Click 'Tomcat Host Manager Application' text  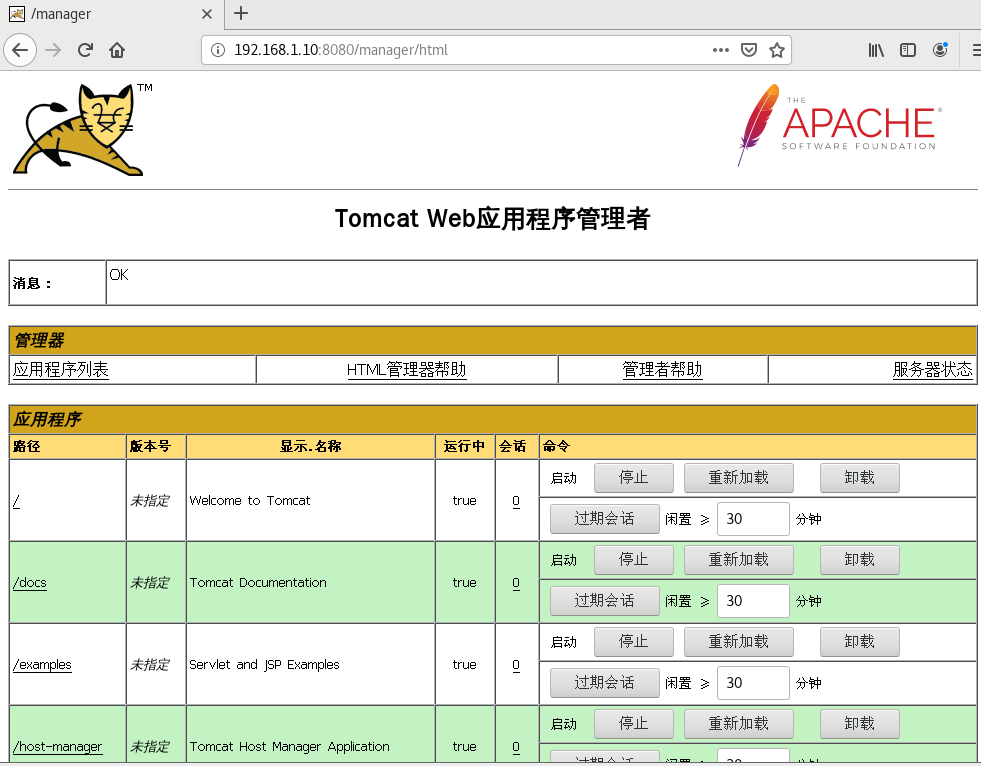[x=289, y=747]
